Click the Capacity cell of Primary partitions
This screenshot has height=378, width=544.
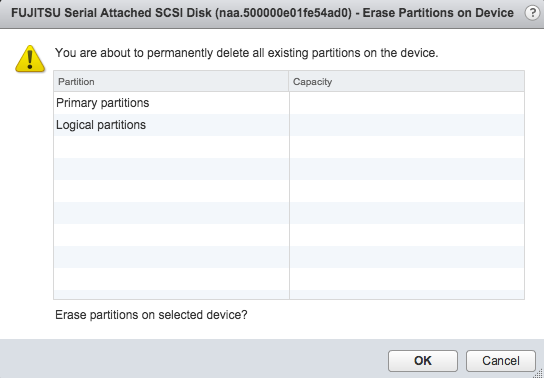coord(407,103)
